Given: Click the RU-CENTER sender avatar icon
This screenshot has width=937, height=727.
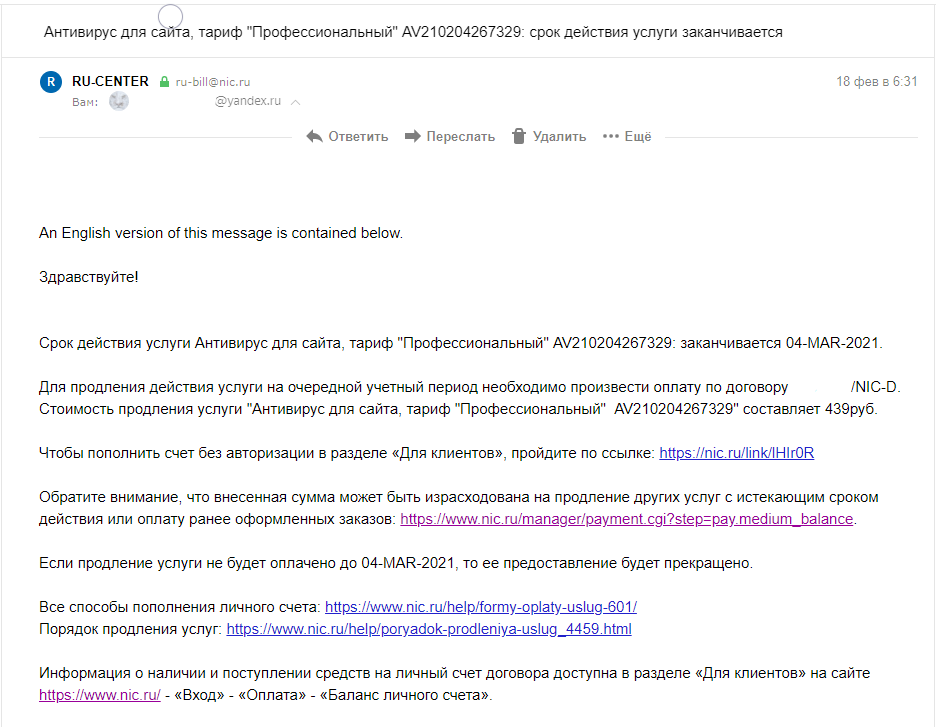Looking at the screenshot, I should point(51,82).
